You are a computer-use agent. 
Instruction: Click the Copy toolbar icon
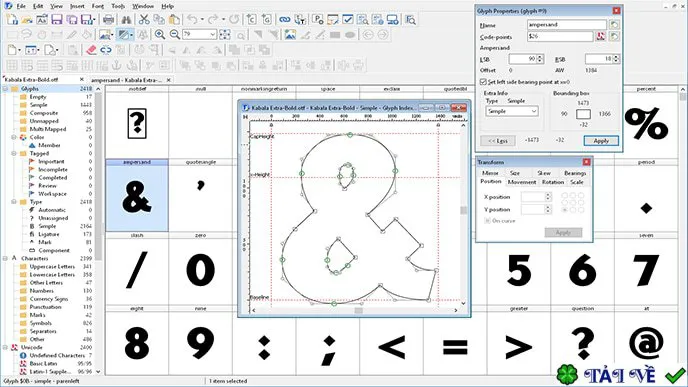[159, 20]
